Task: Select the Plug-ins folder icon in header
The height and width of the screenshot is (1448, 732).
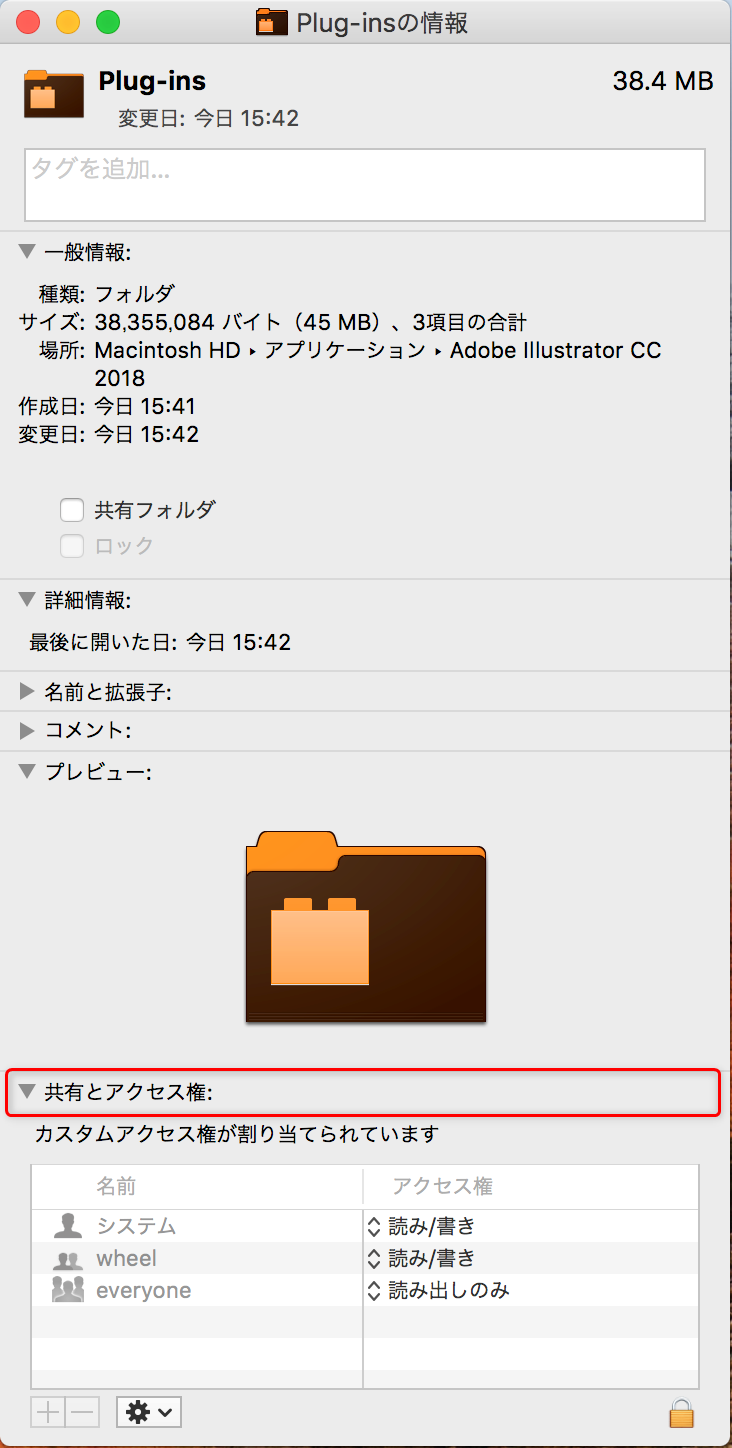Action: coord(53,94)
